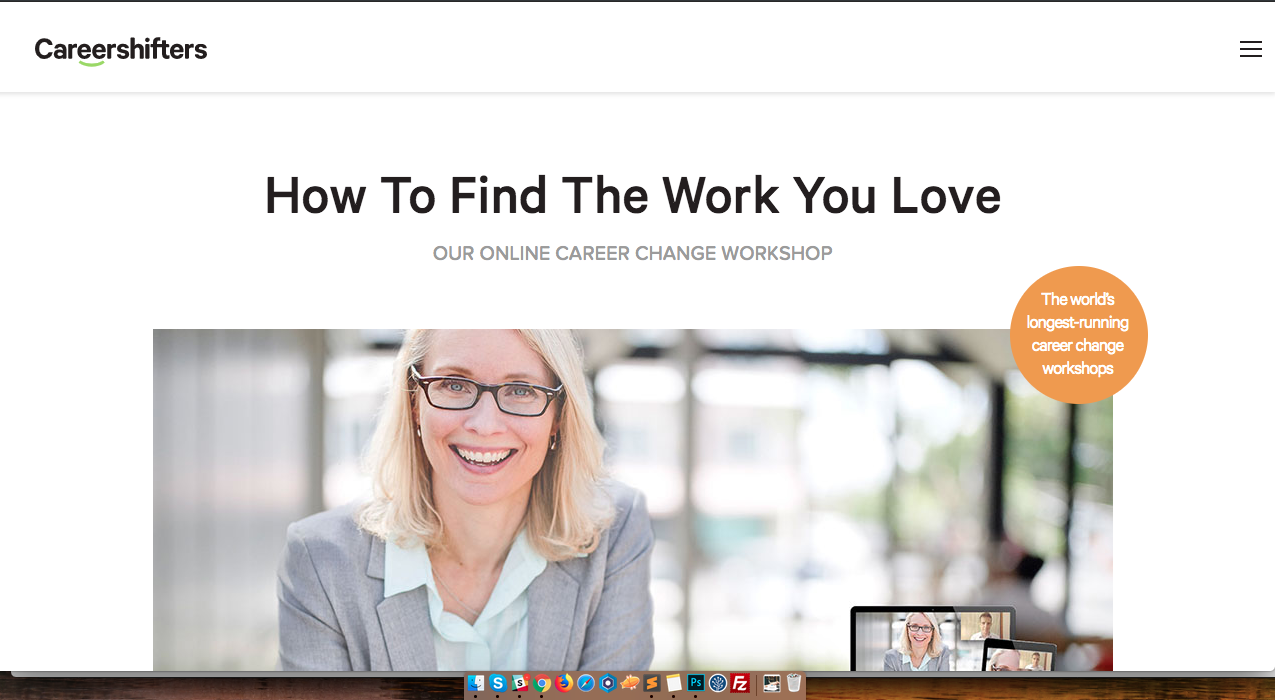Open a Finder window from the dock
Image resolution: width=1275 pixels, height=700 pixels.
478,685
